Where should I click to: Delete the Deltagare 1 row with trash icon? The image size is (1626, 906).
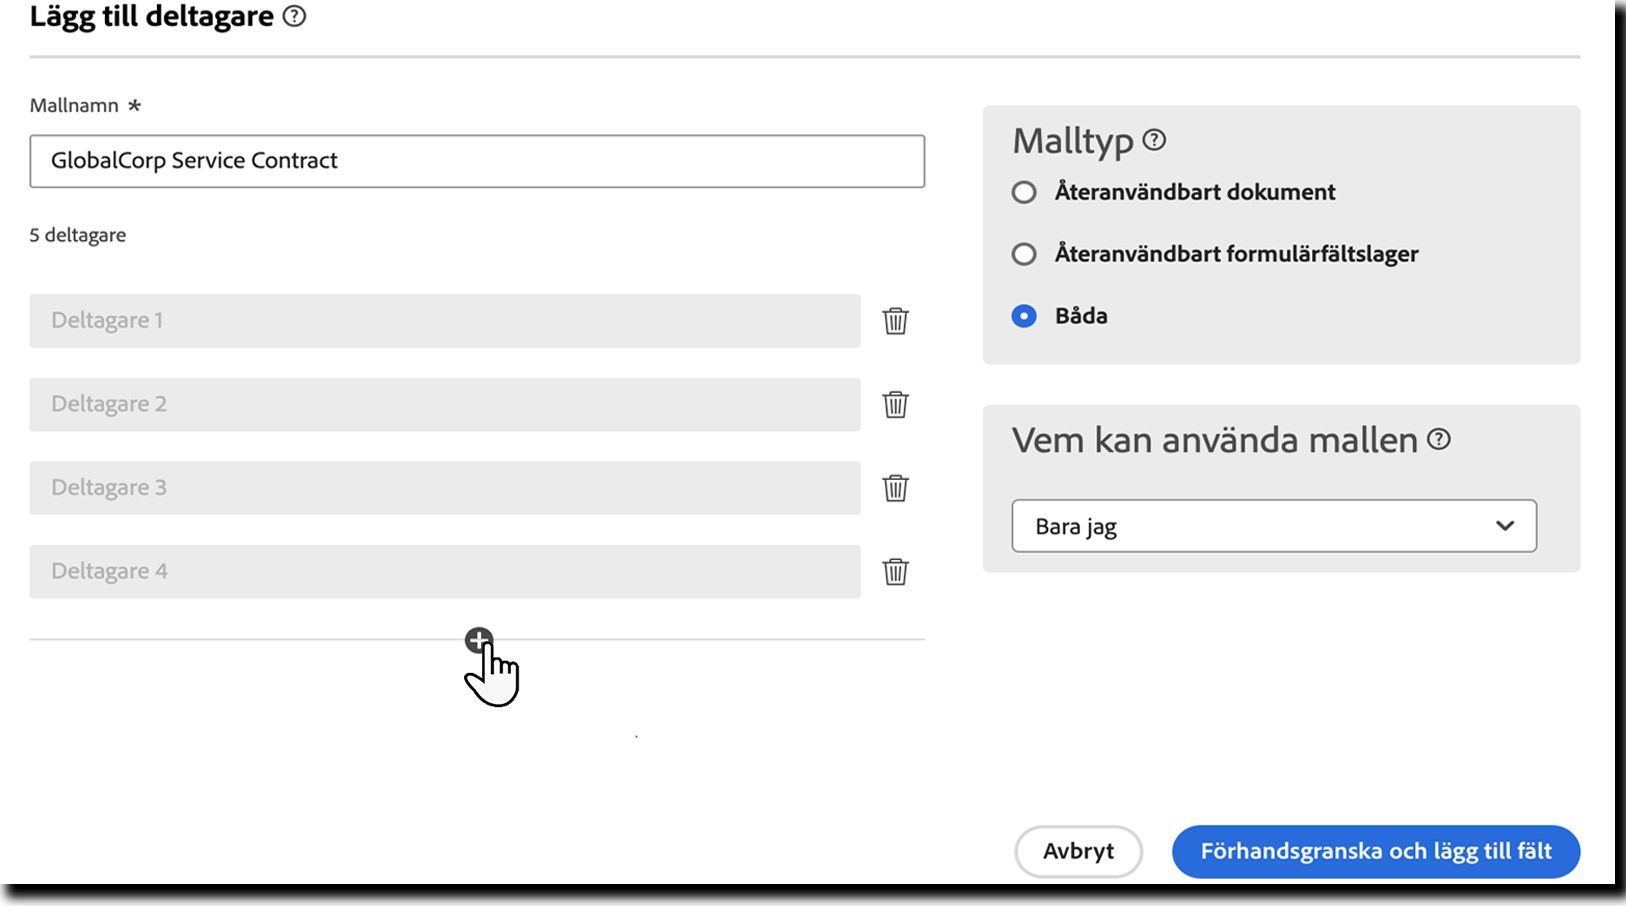tap(895, 321)
